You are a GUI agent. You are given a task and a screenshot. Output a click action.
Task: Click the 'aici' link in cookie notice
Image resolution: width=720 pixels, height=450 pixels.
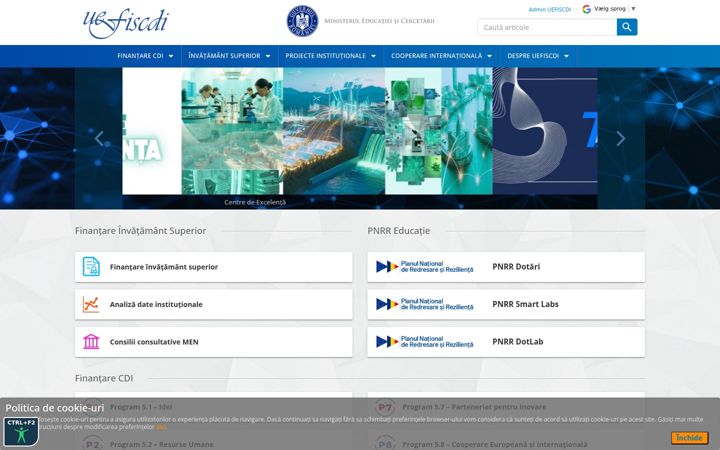pyautogui.click(x=161, y=427)
